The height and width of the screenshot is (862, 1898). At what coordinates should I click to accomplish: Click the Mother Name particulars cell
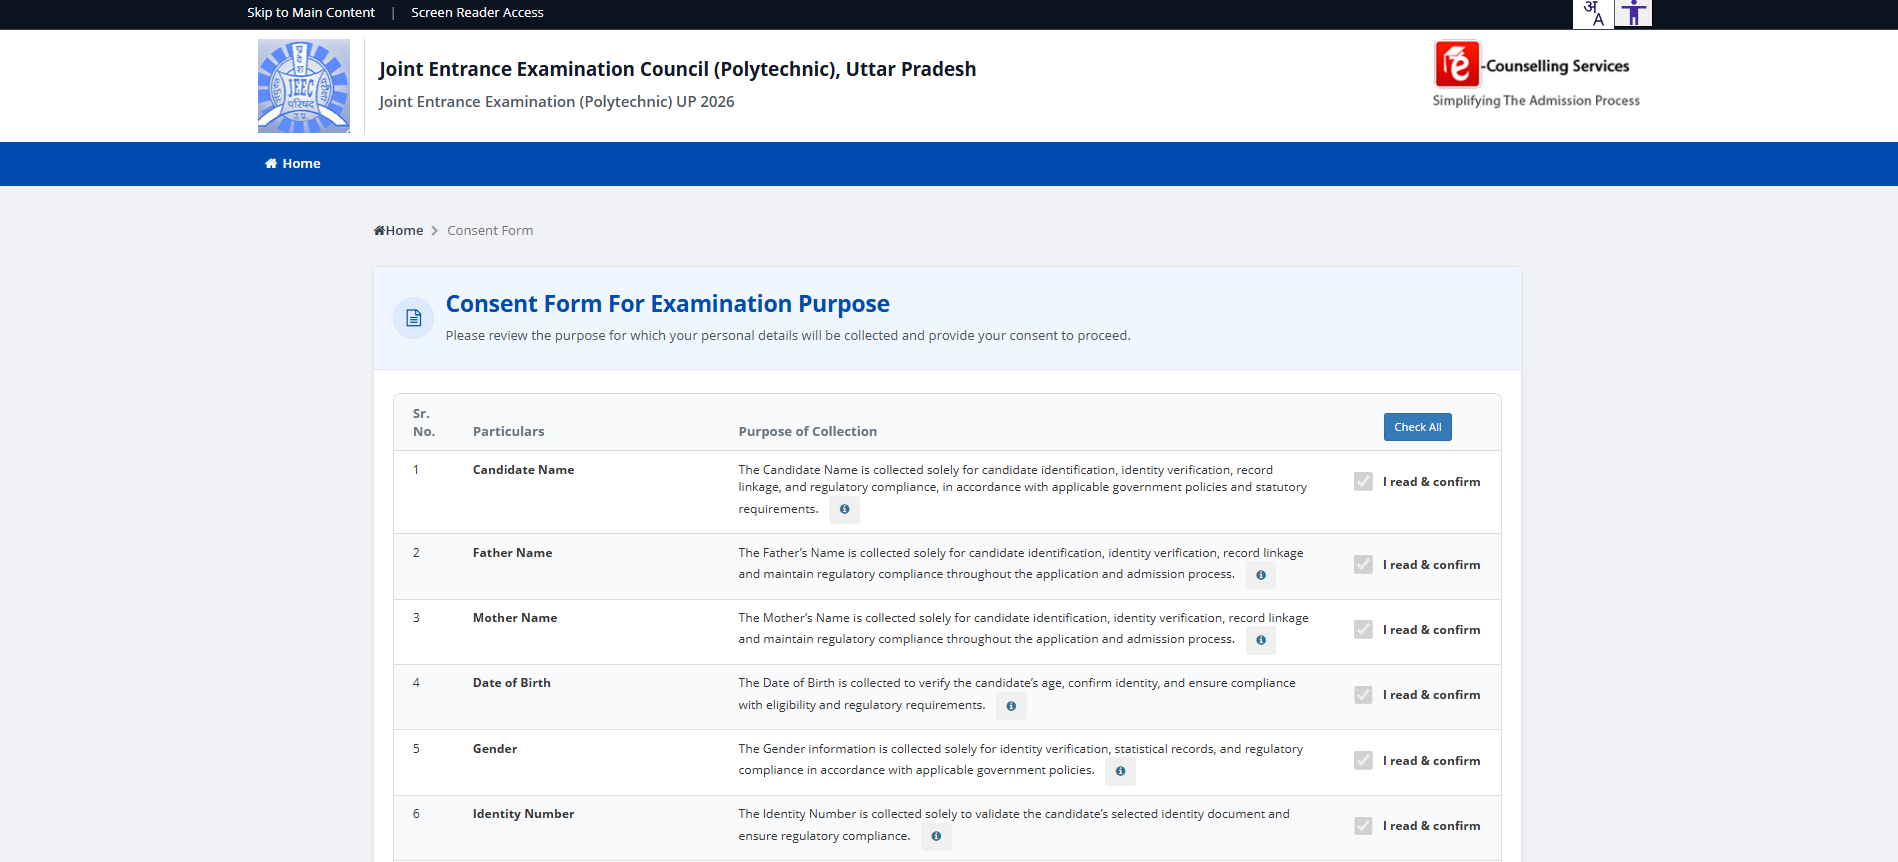[515, 618]
